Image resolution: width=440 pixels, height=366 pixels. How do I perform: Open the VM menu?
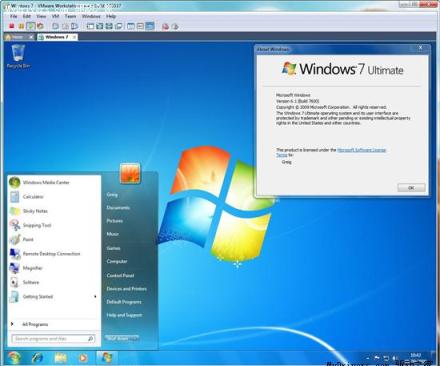55,16
